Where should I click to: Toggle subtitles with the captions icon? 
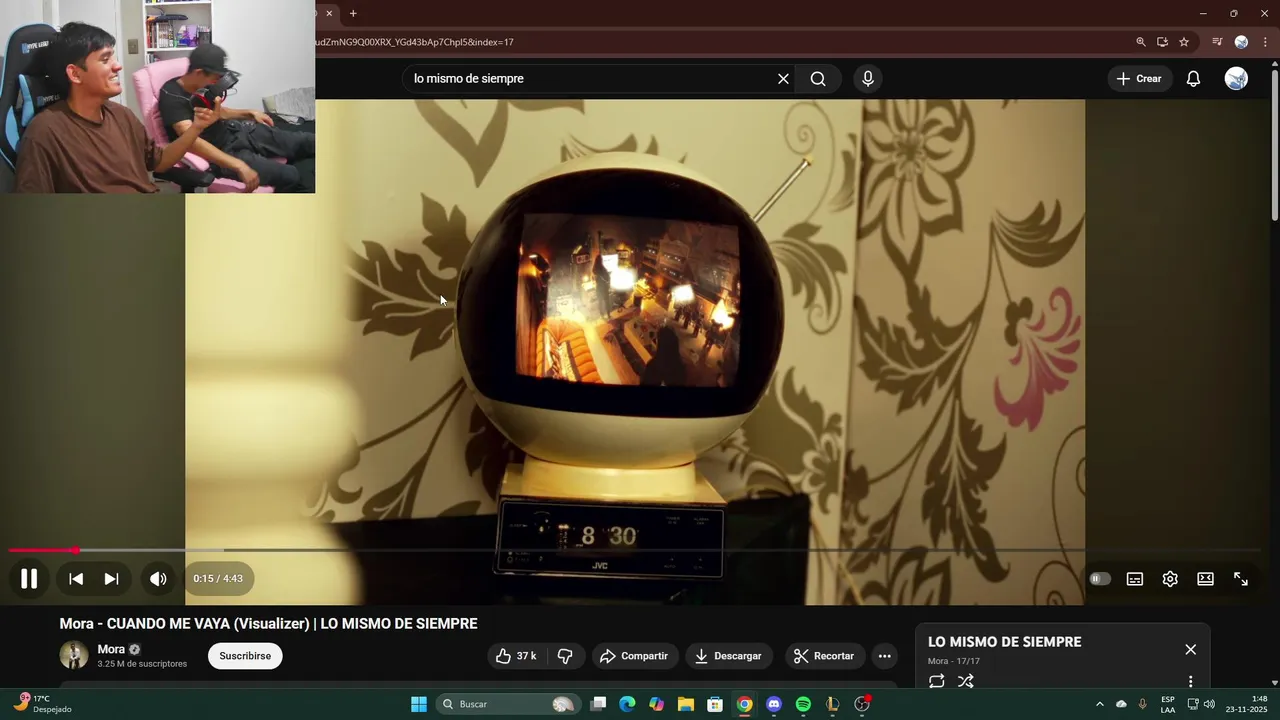click(x=1135, y=579)
